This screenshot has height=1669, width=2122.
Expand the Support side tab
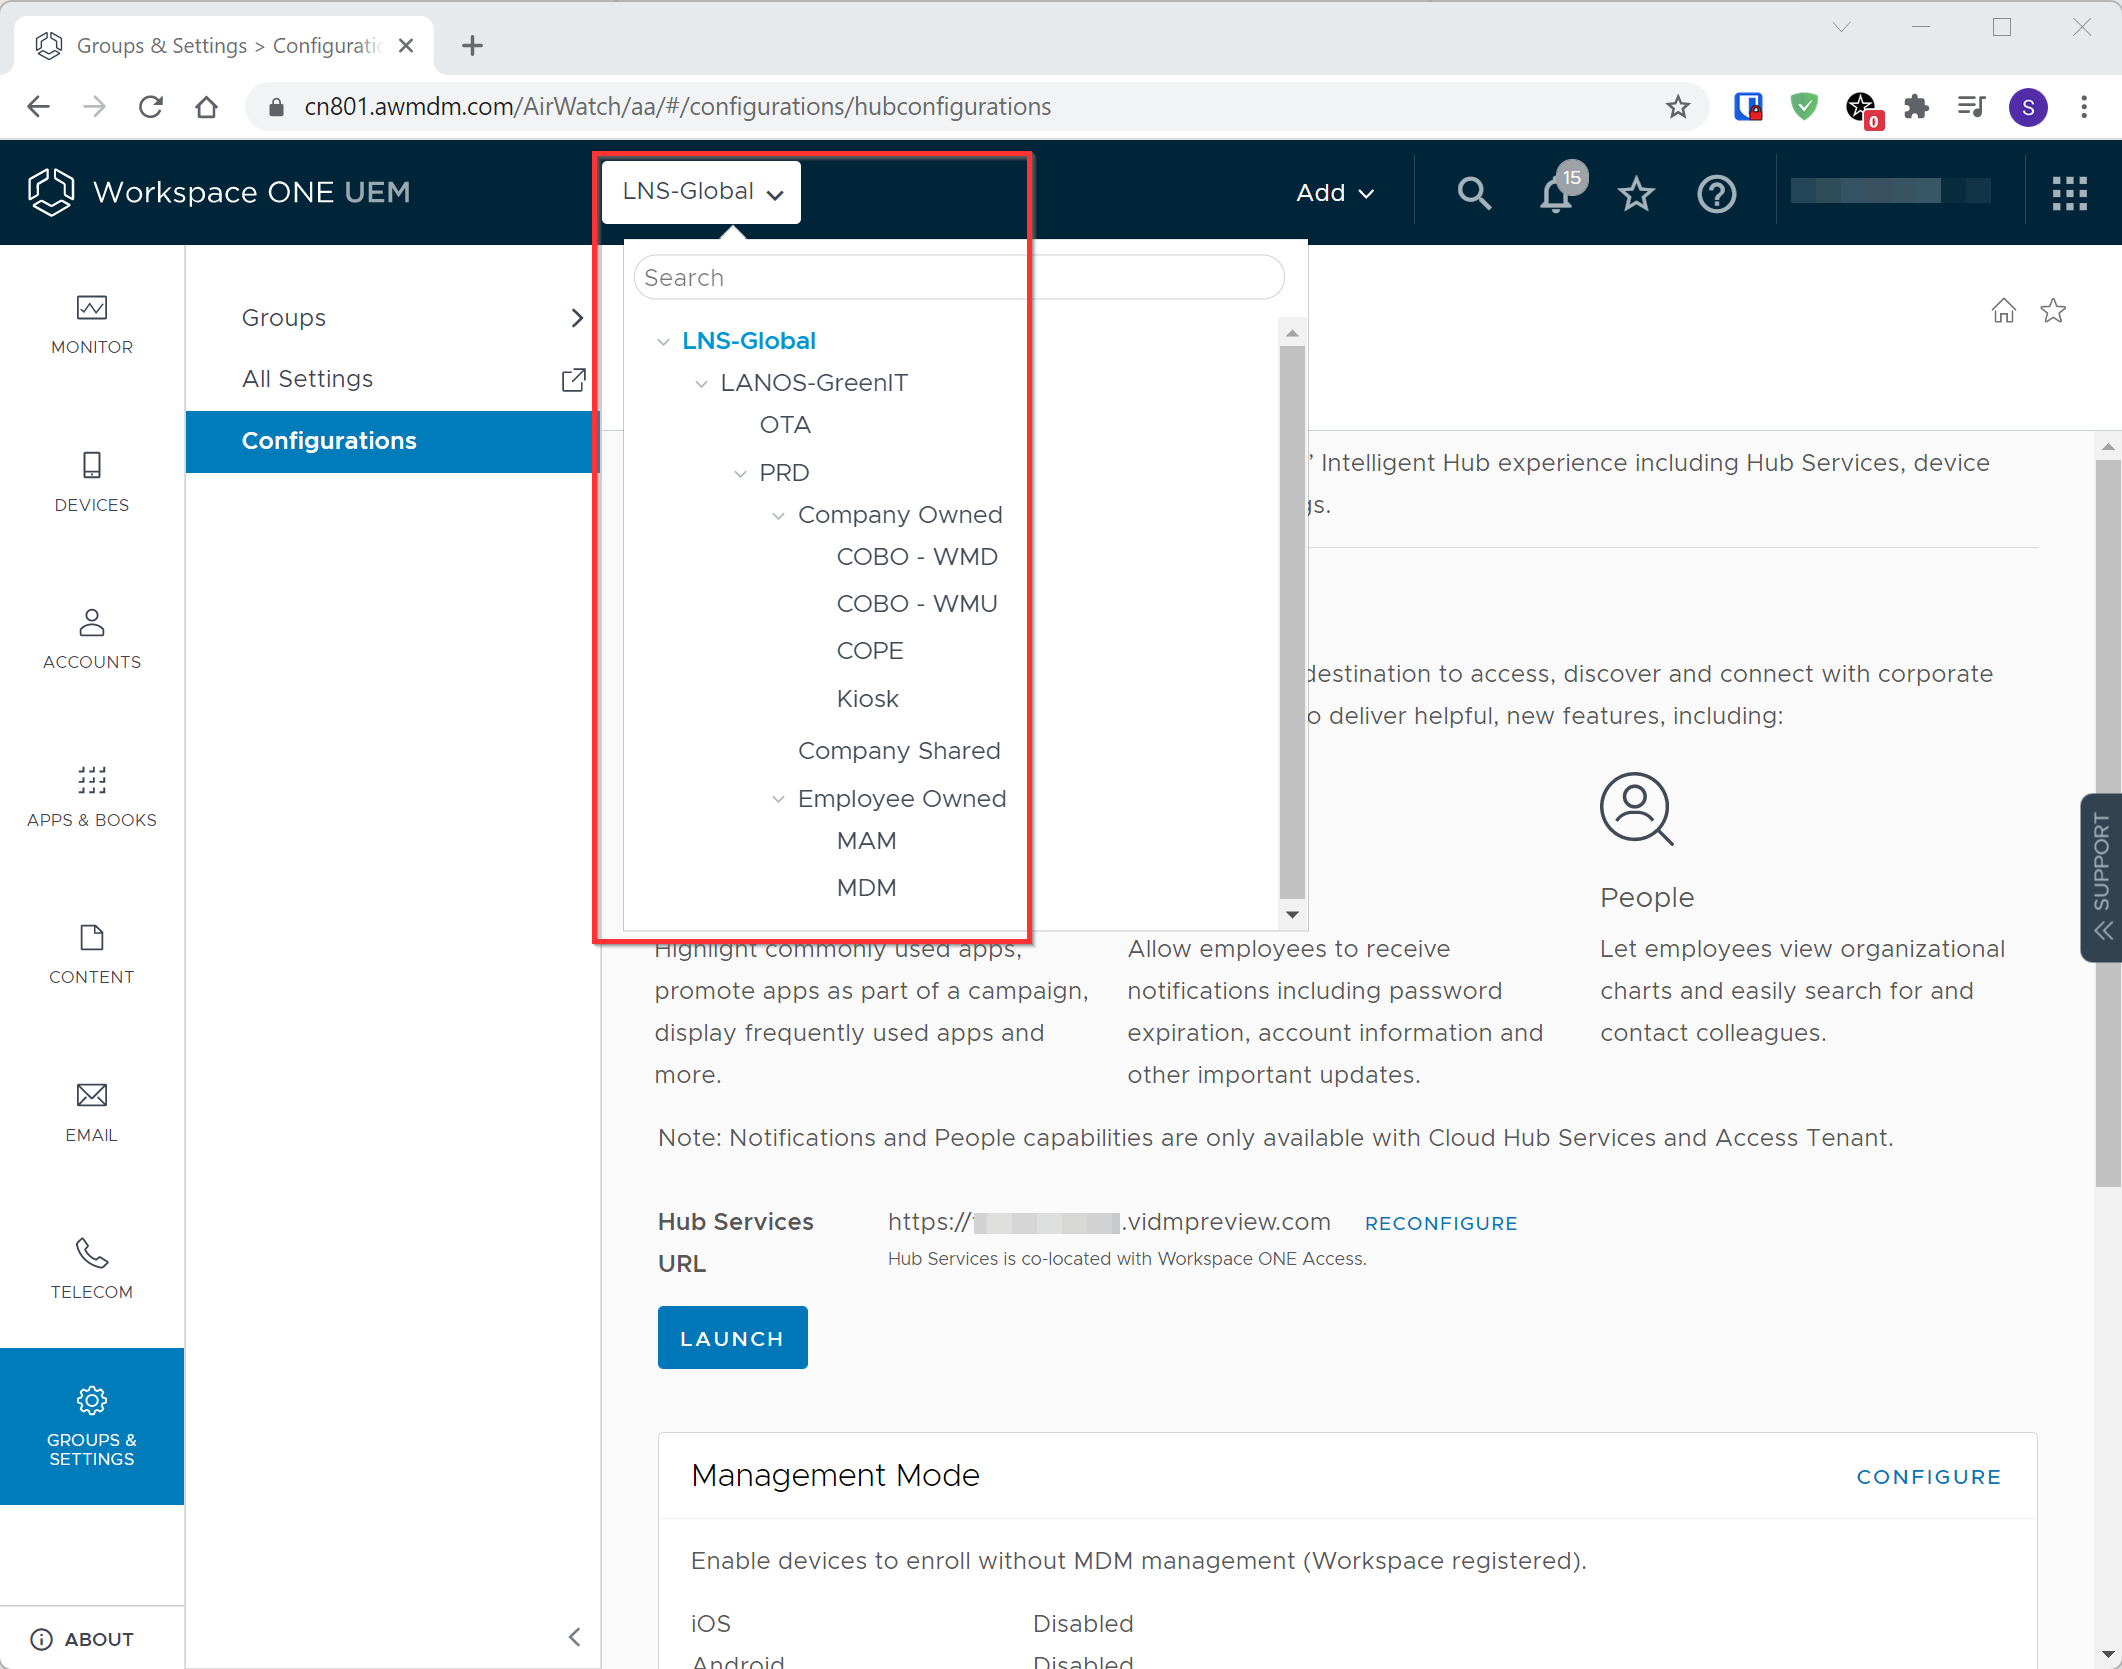2101,877
